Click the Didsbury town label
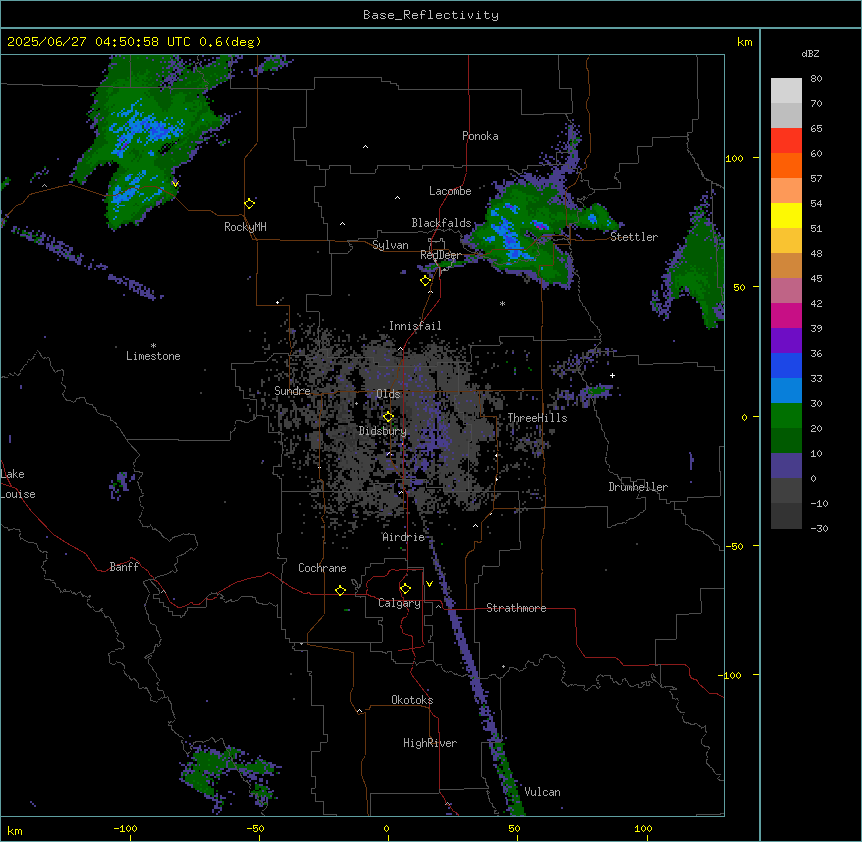The width and height of the screenshot is (862, 842). click(383, 431)
